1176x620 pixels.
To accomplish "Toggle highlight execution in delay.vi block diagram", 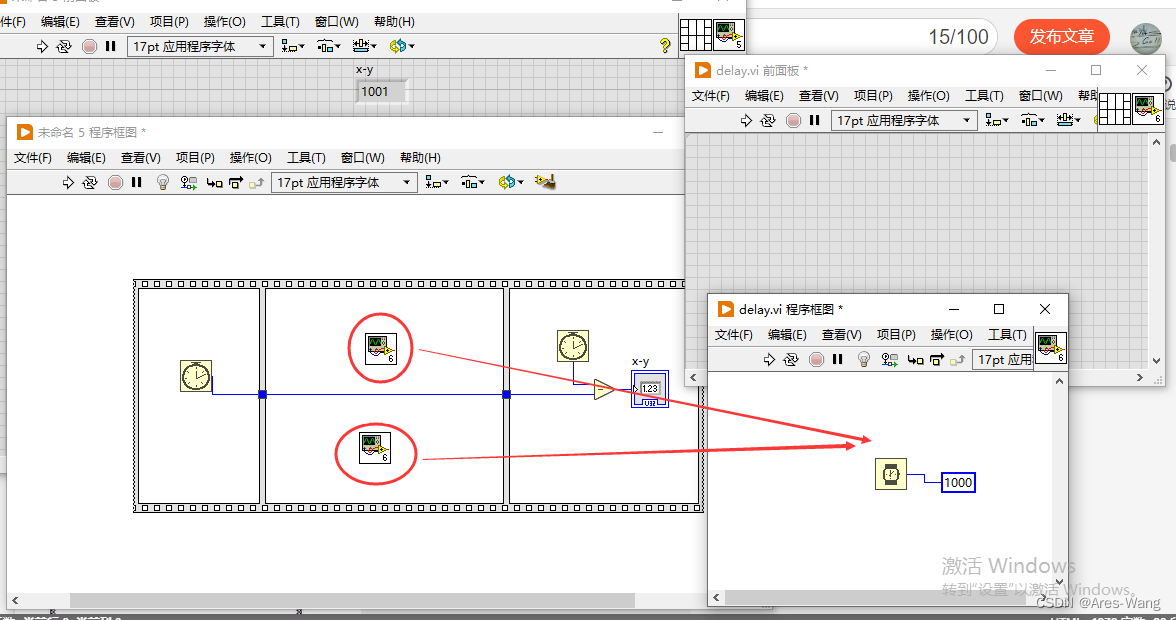I will (864, 360).
